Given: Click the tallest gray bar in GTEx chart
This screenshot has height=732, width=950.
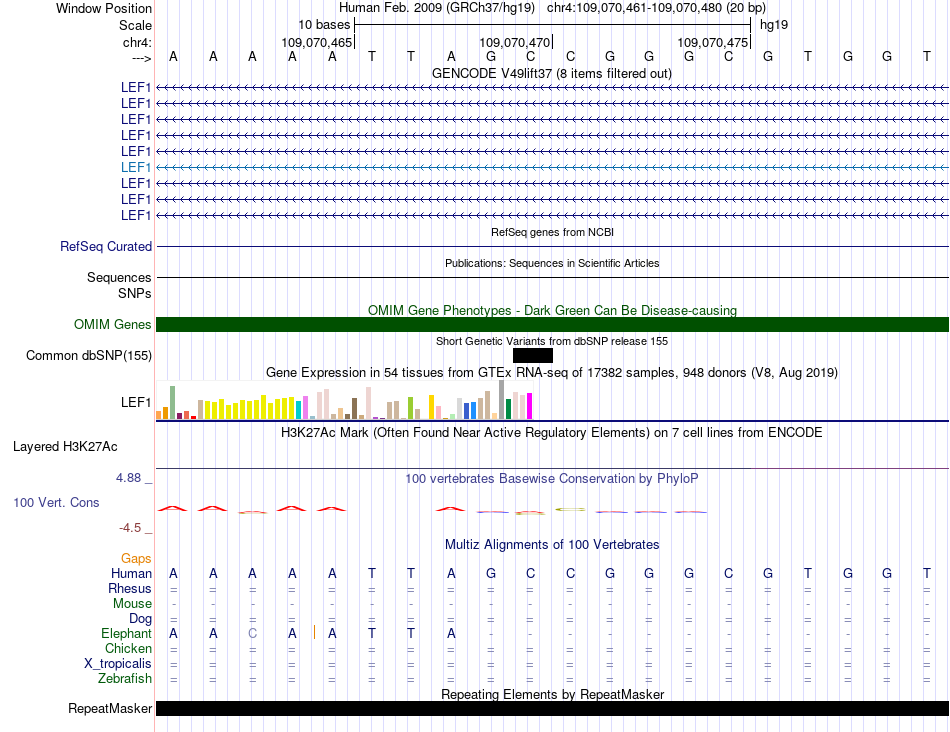Looking at the screenshot, I should 502,399.
